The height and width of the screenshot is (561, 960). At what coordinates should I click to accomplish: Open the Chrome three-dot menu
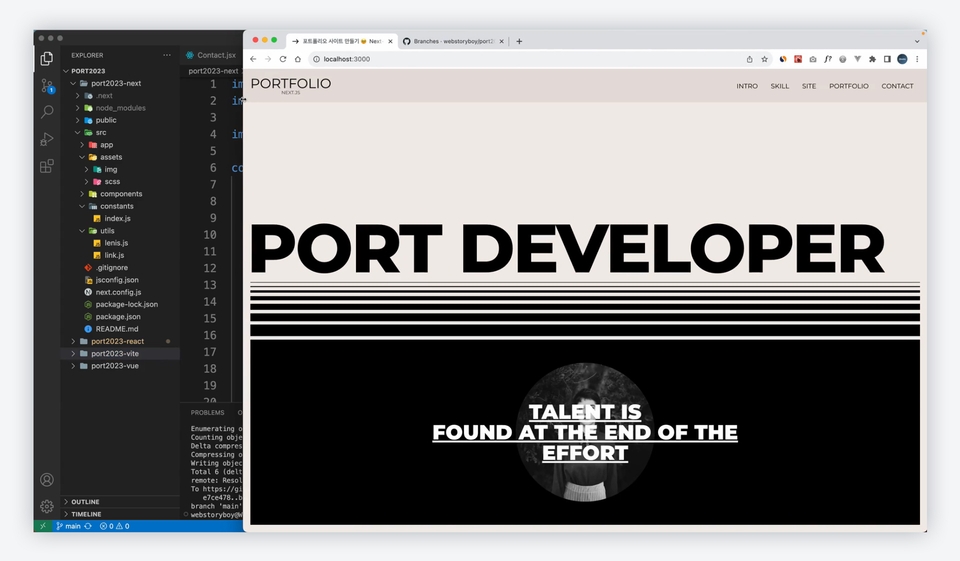tap(917, 59)
